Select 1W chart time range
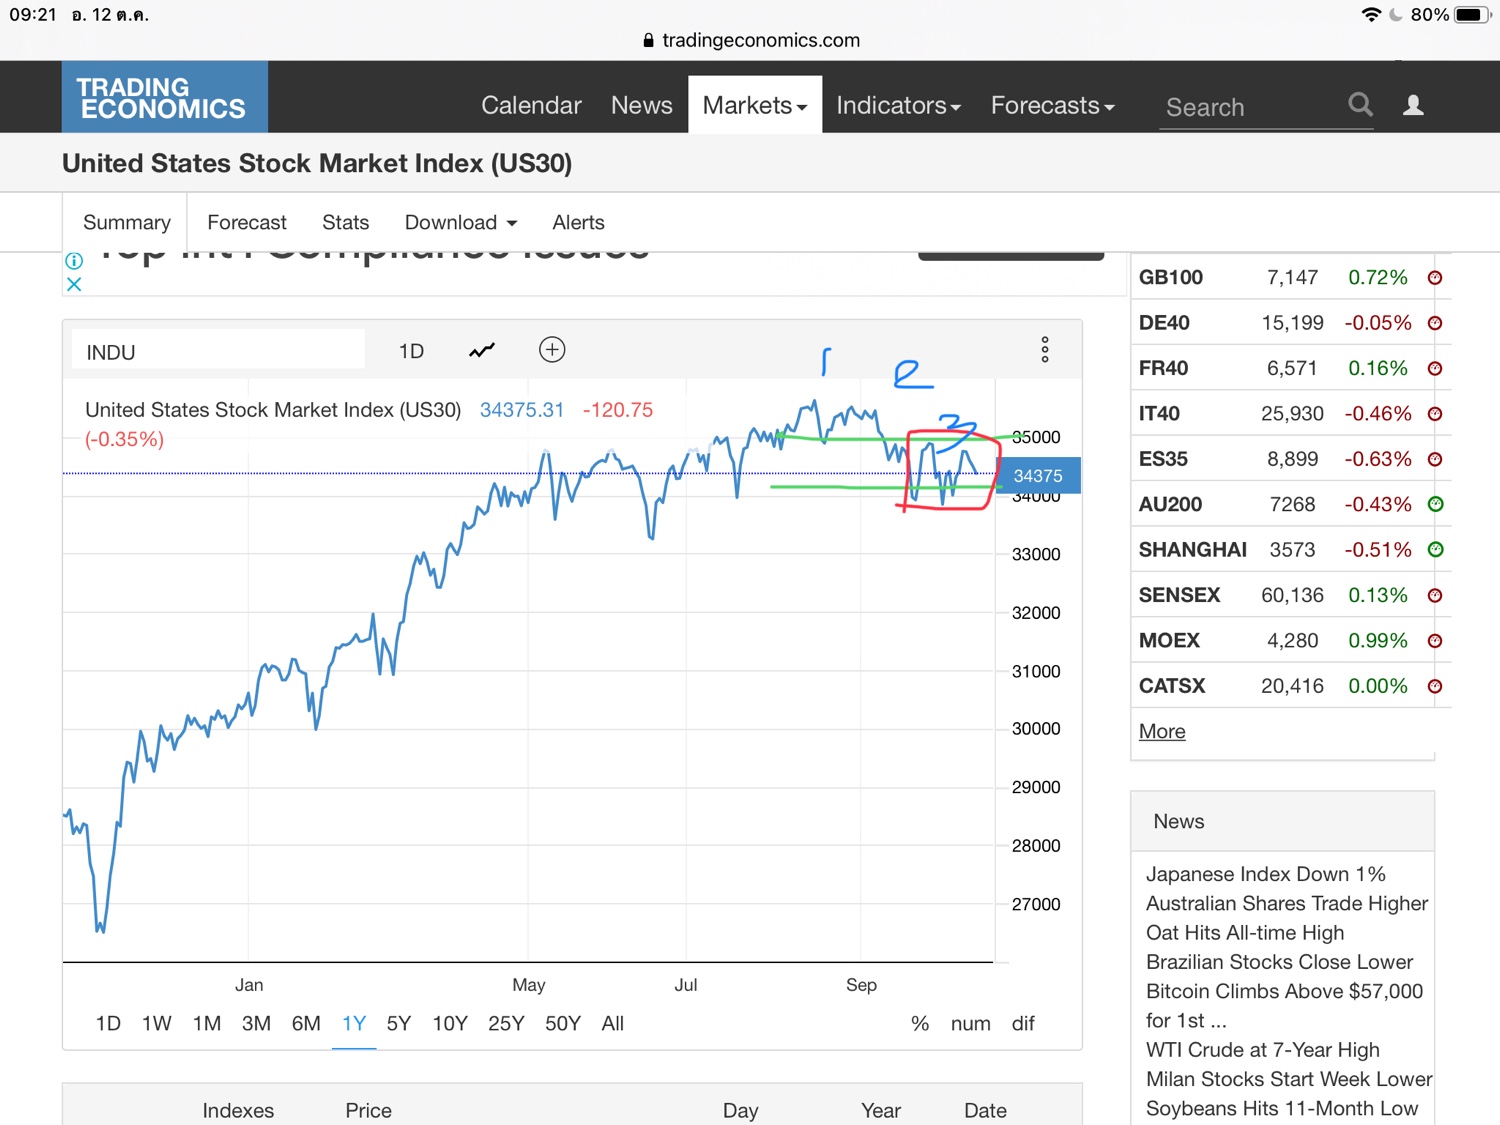The width and height of the screenshot is (1500, 1125). 157,1023
